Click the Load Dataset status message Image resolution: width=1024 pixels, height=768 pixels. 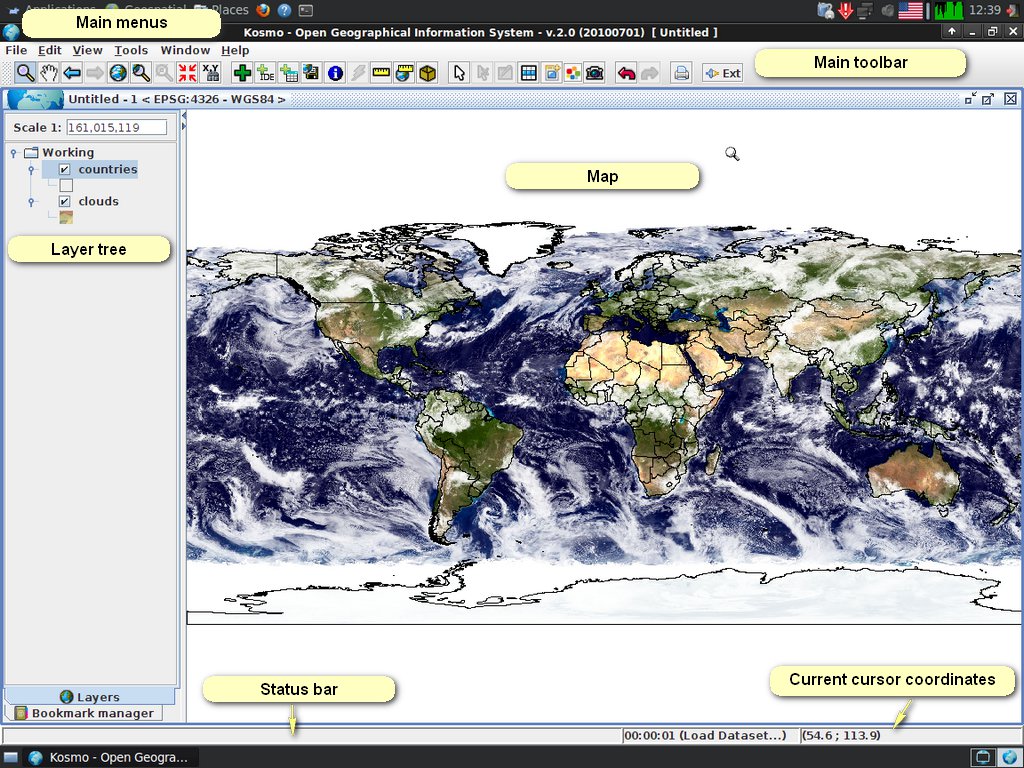[705, 735]
